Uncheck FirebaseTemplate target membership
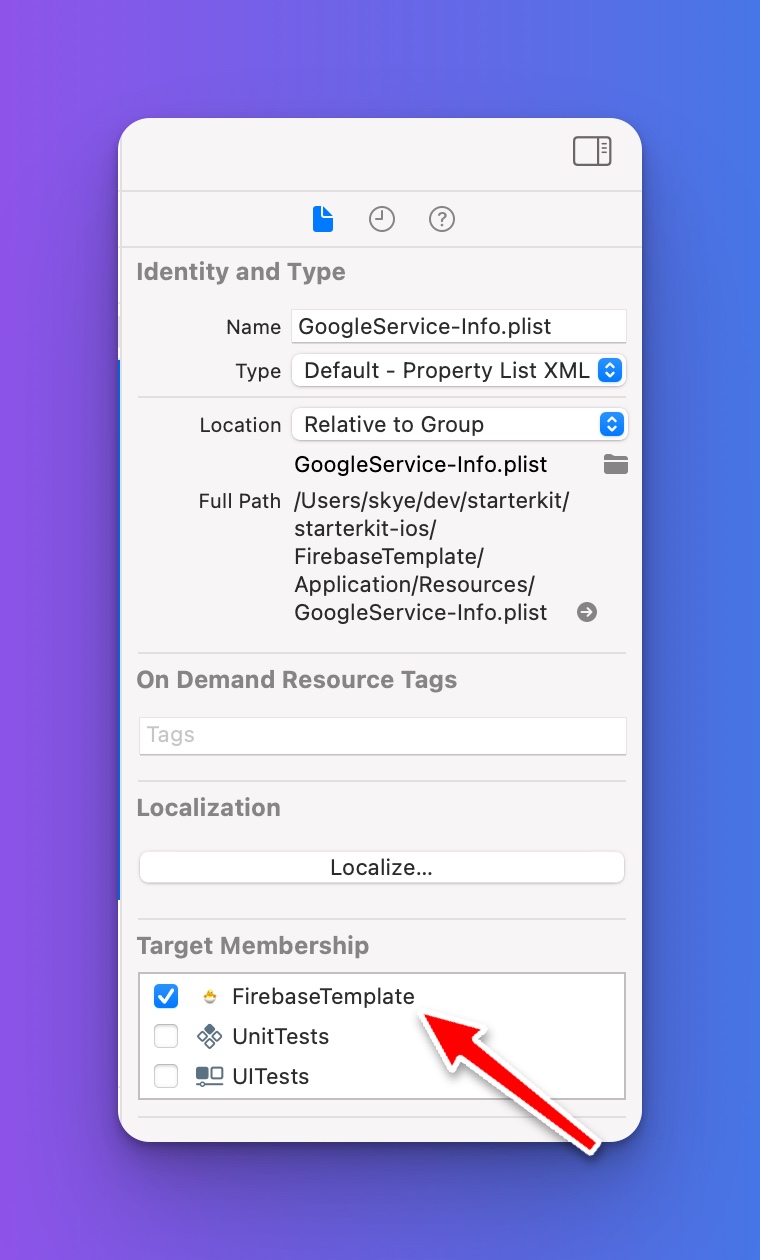Screen dimensions: 760x1260 pos(166,997)
